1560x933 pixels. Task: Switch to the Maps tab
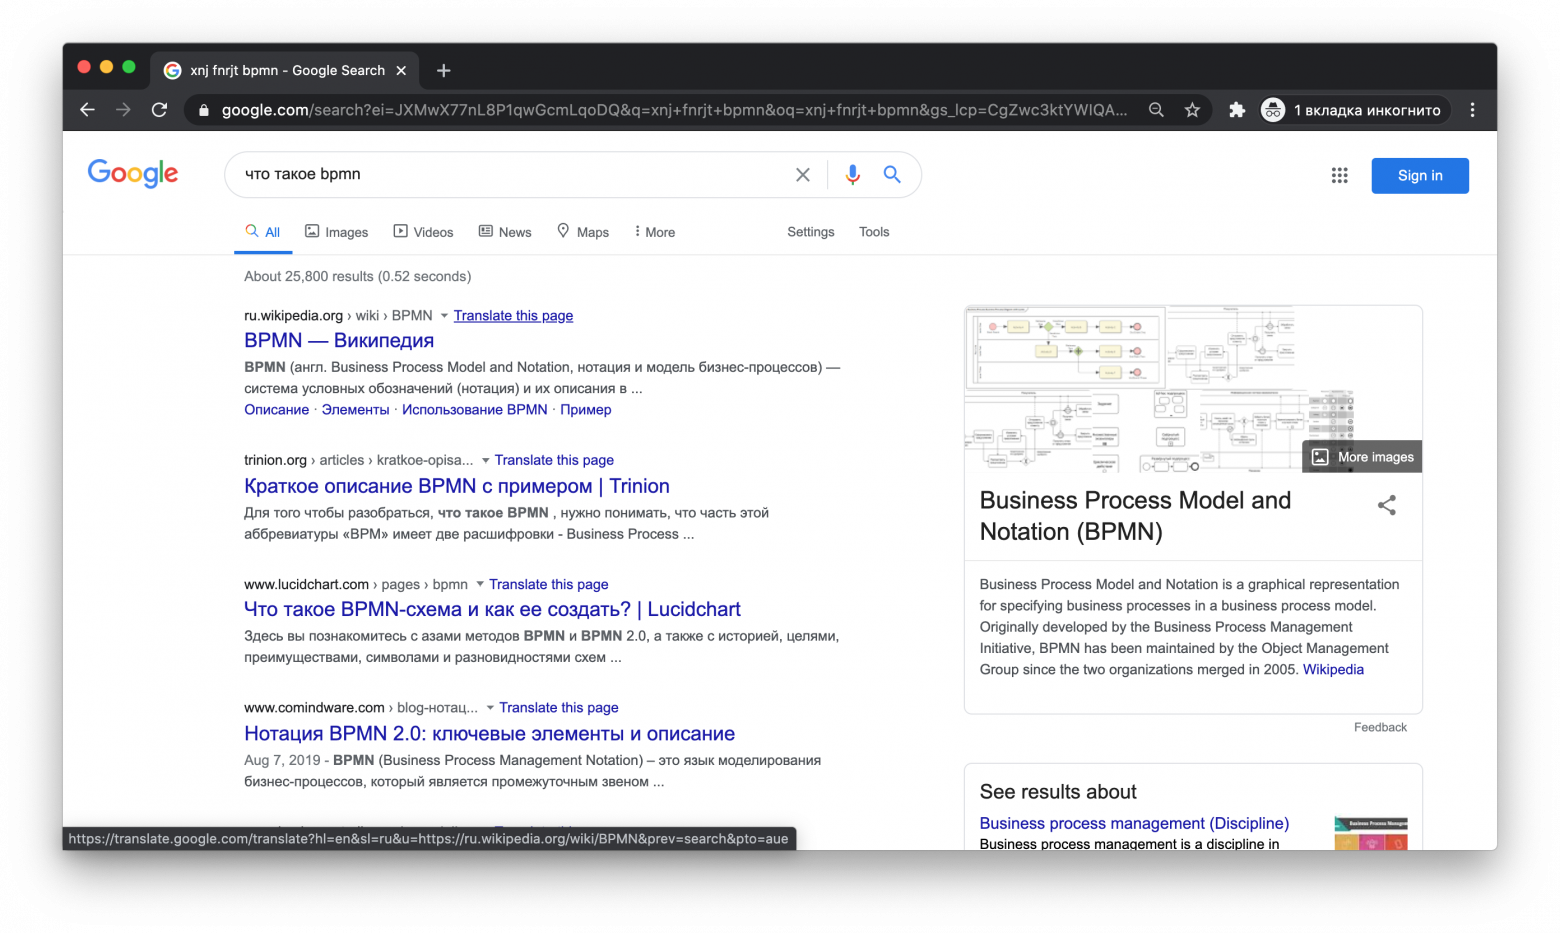point(583,232)
